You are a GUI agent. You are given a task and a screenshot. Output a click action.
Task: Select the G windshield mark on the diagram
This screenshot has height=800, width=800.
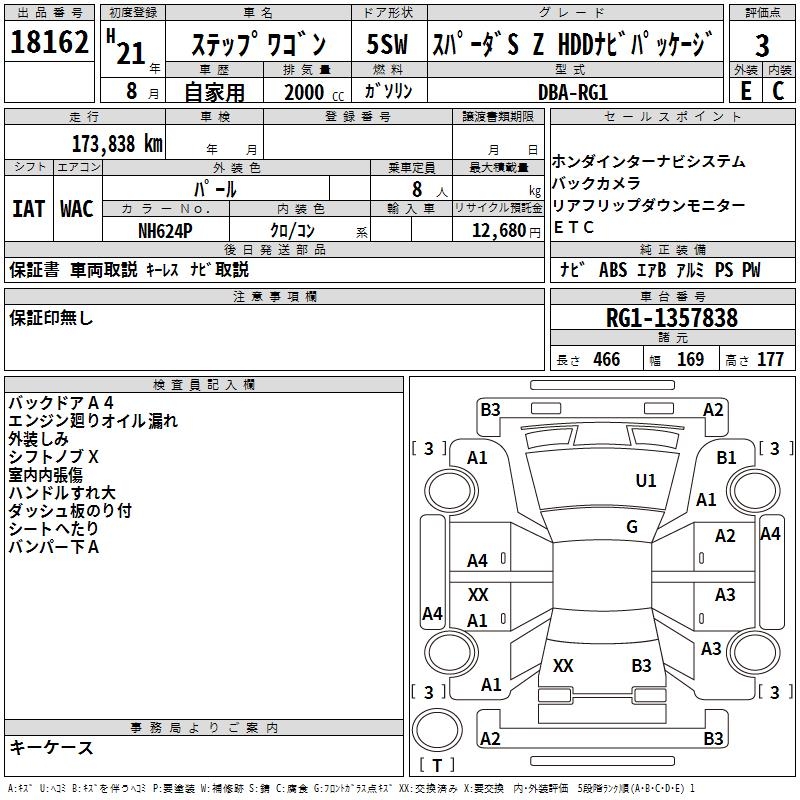[x=632, y=527]
